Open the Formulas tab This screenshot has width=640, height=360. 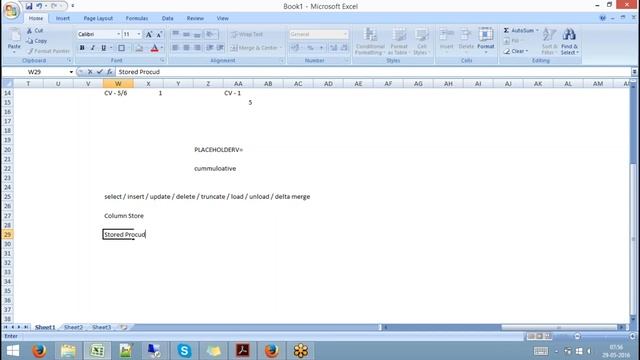pyautogui.click(x=137, y=18)
